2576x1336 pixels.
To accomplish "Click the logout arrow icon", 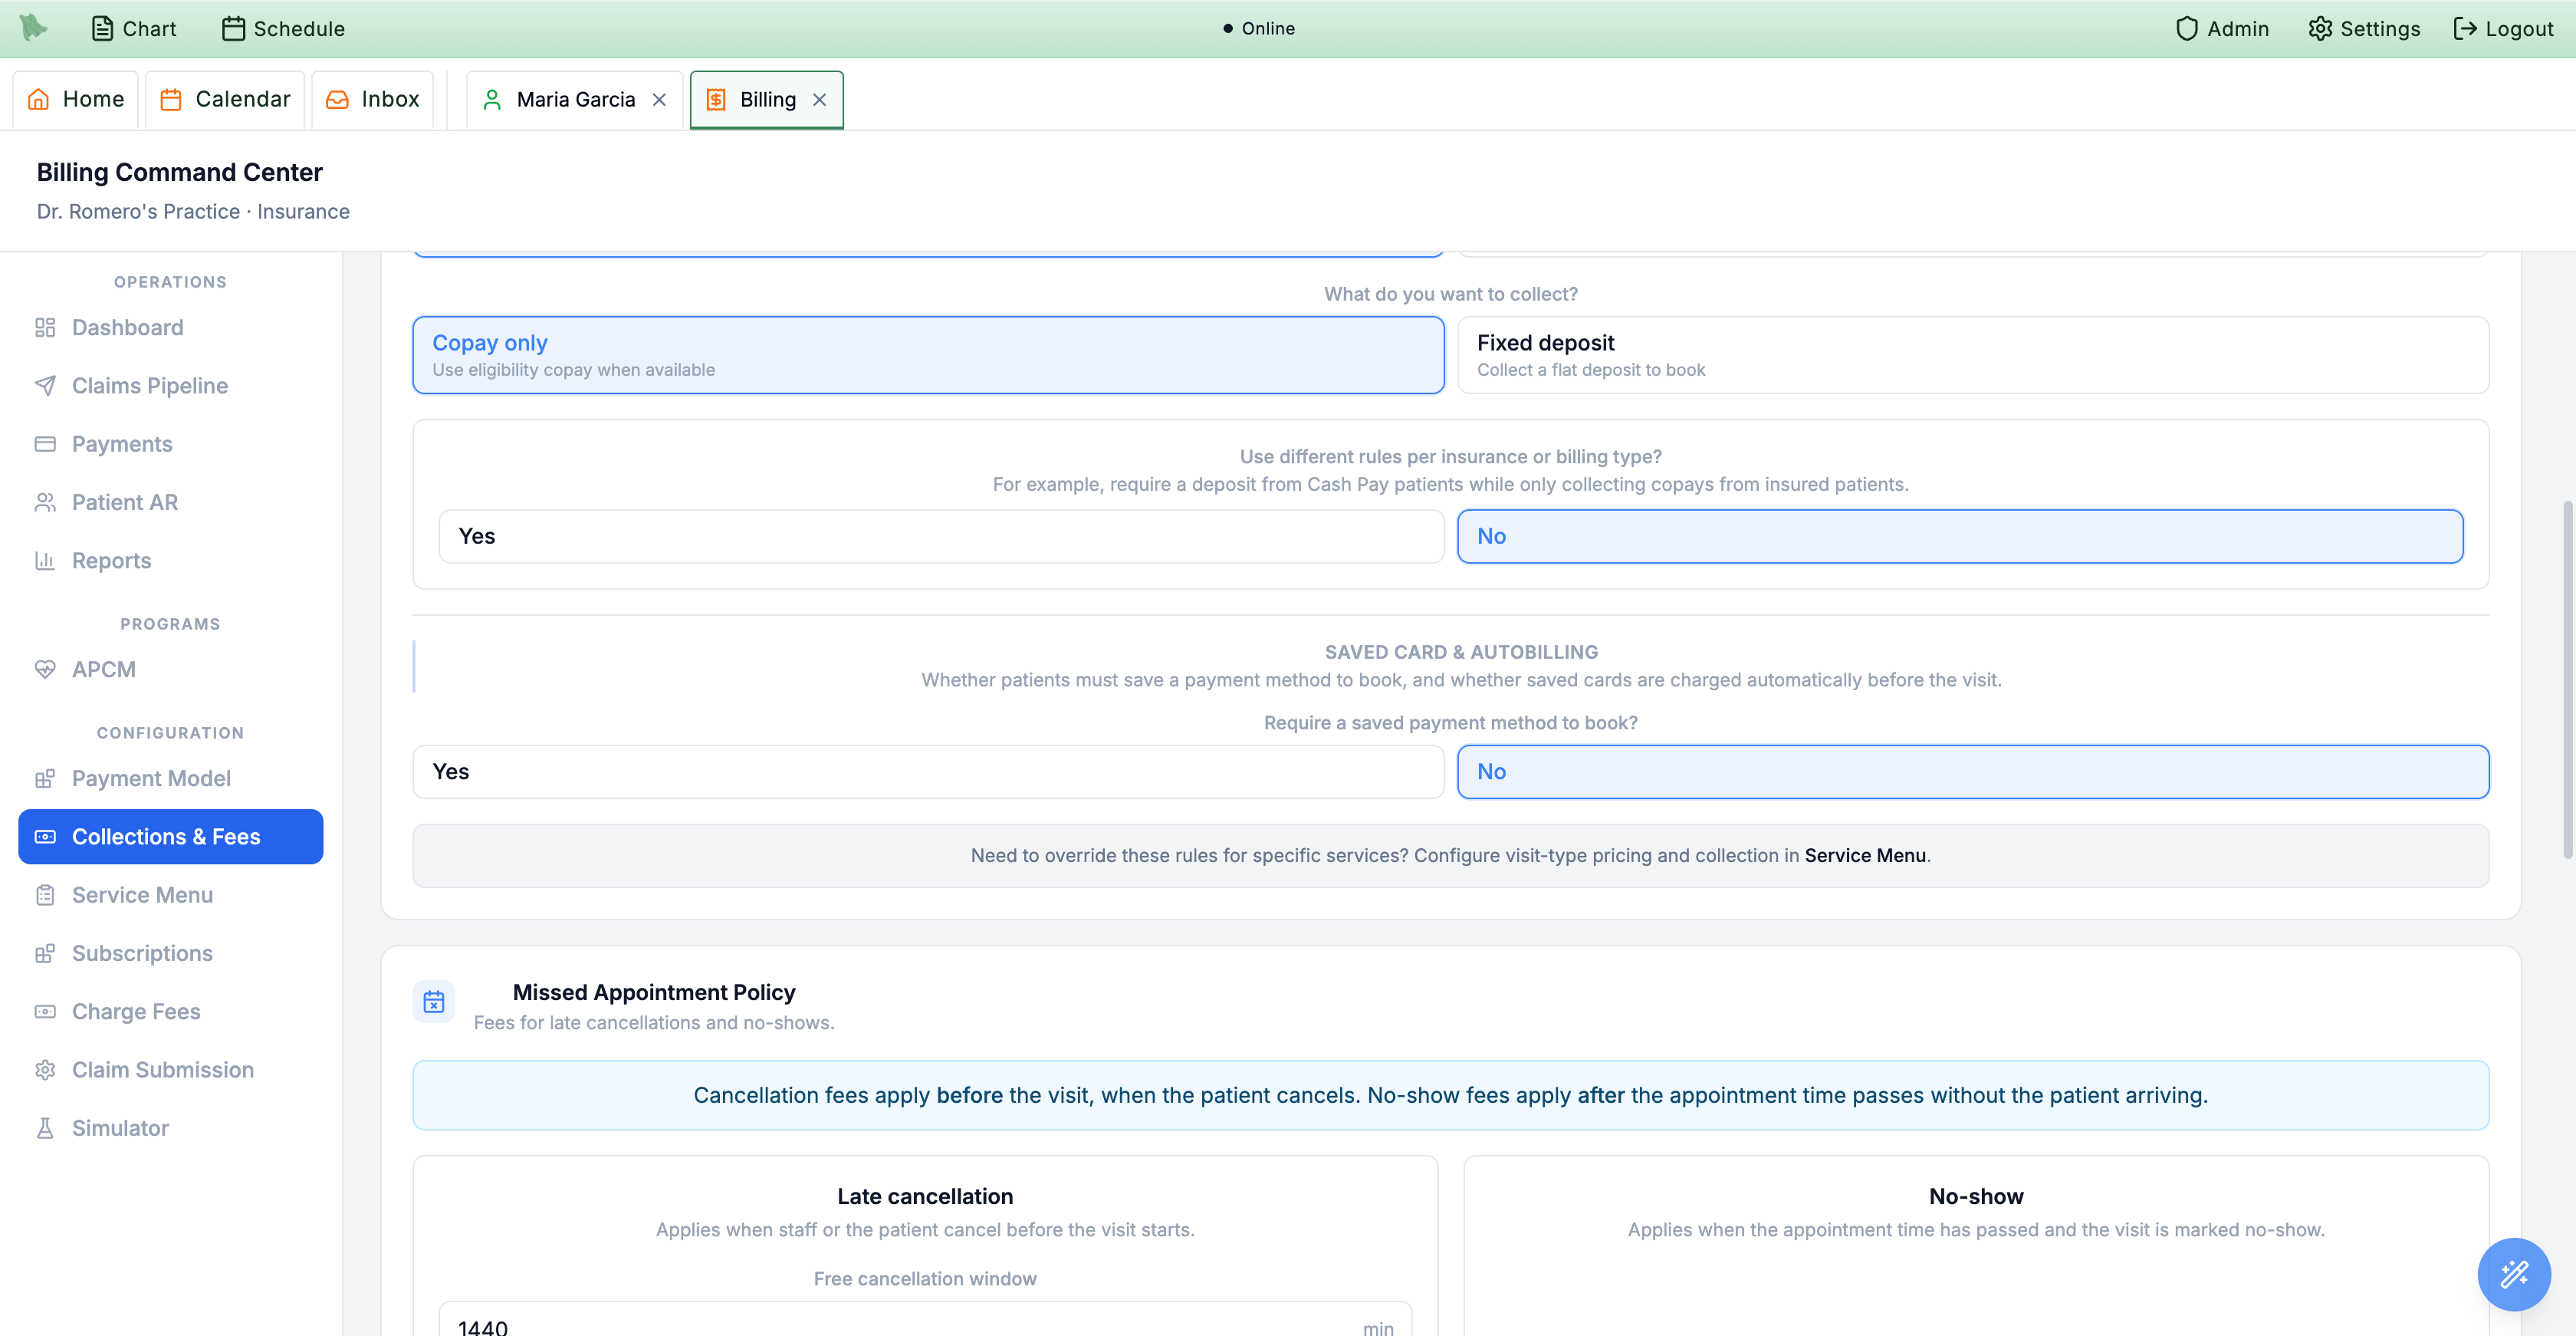I will pyautogui.click(x=2465, y=28).
